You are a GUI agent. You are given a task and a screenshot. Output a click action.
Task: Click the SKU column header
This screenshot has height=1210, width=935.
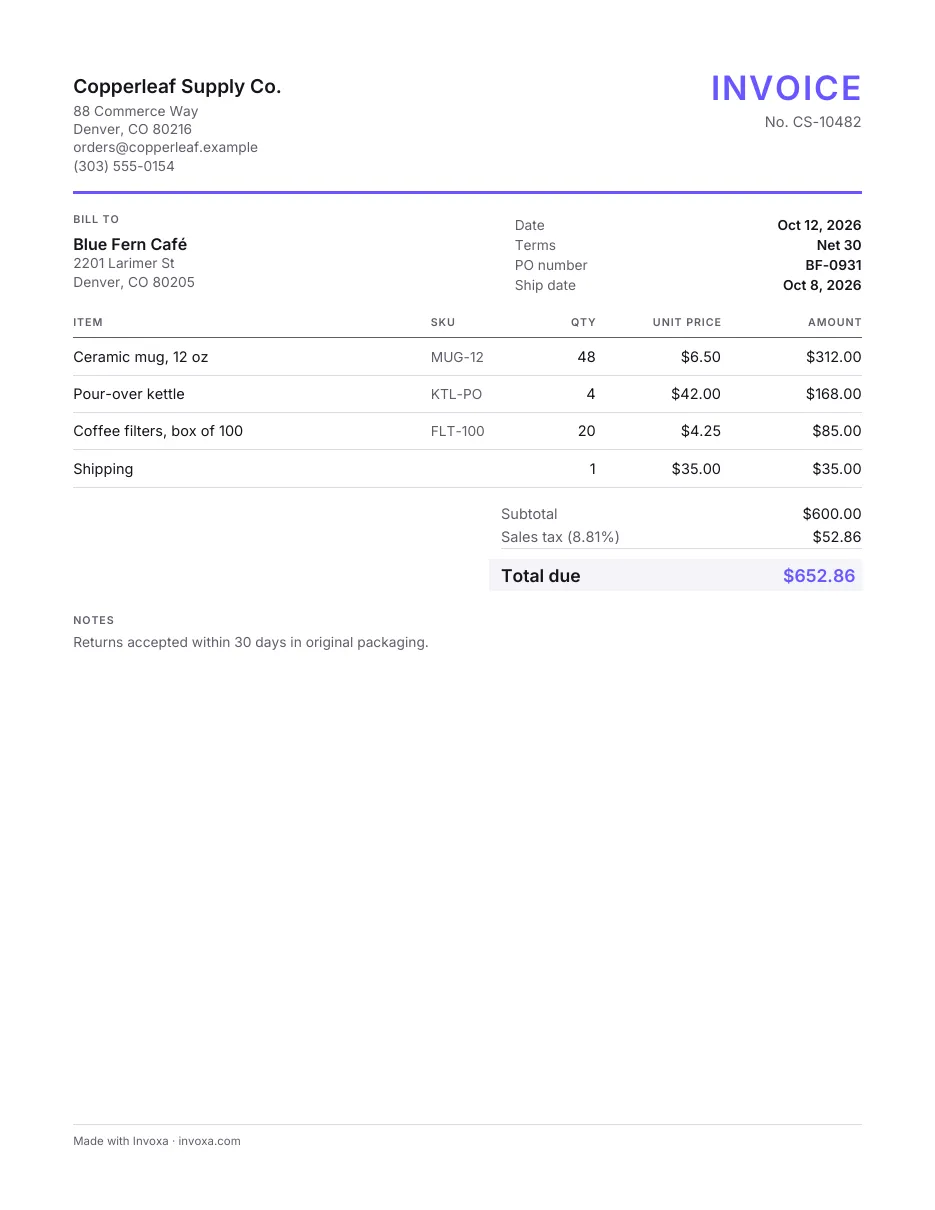(443, 322)
